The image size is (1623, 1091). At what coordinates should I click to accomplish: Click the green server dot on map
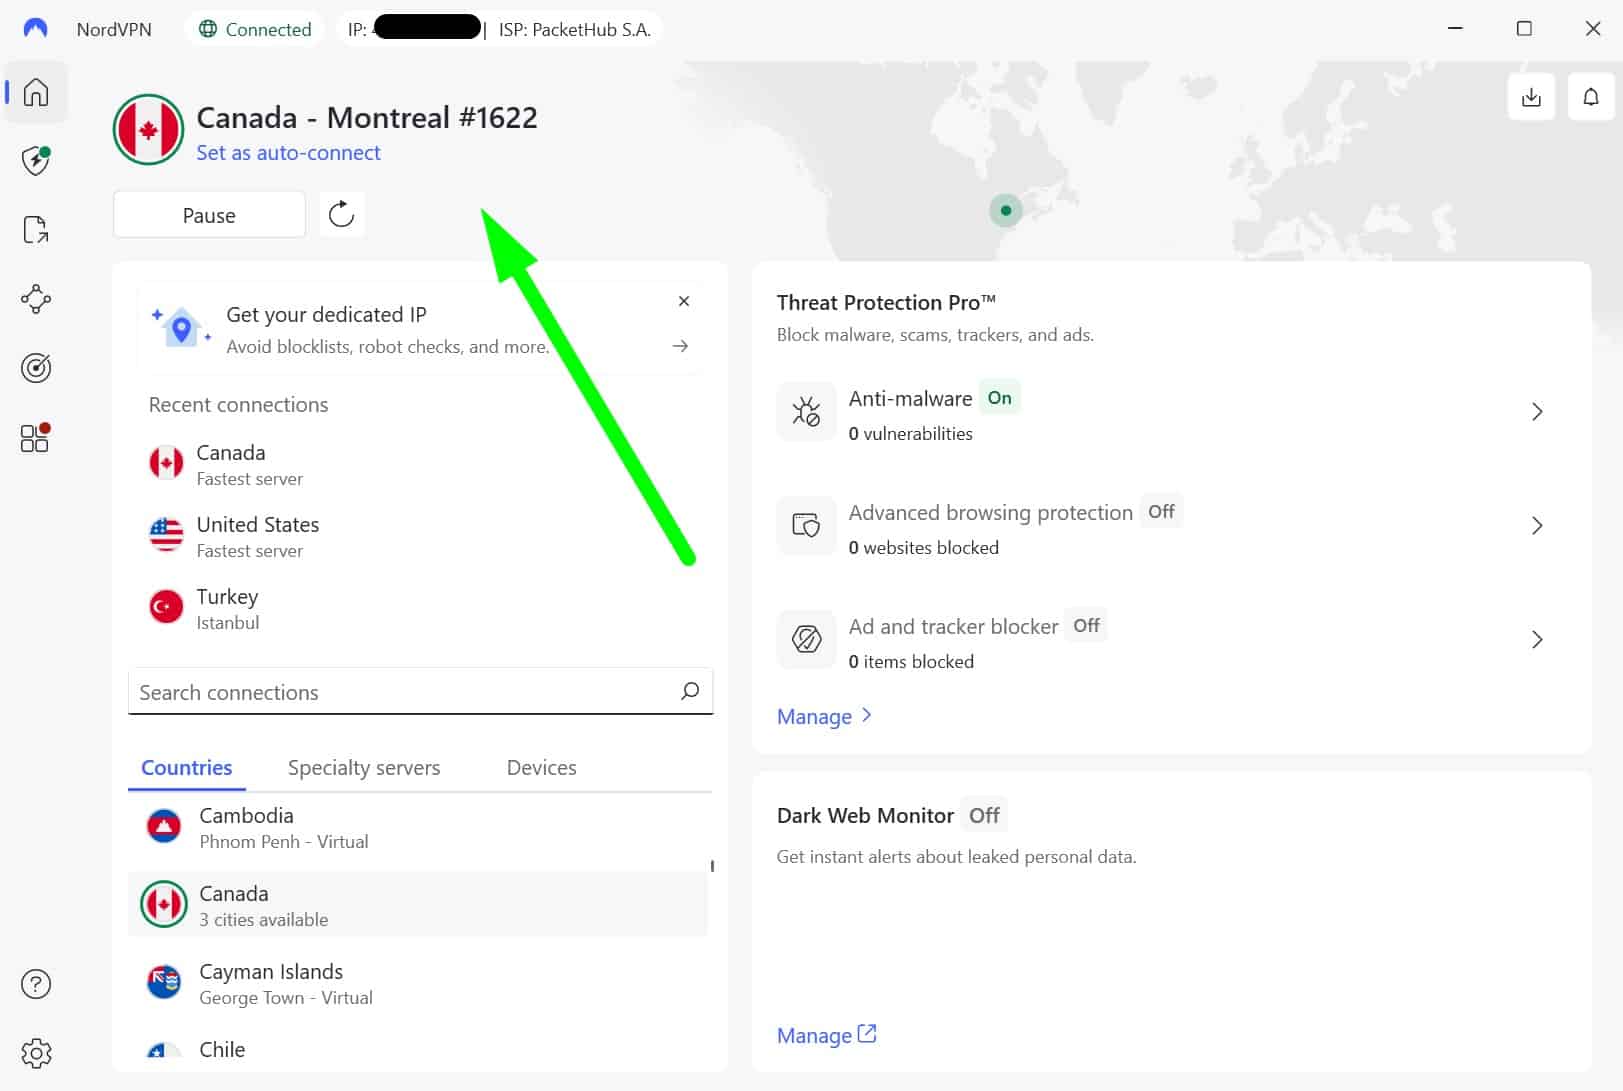pyautogui.click(x=1006, y=210)
